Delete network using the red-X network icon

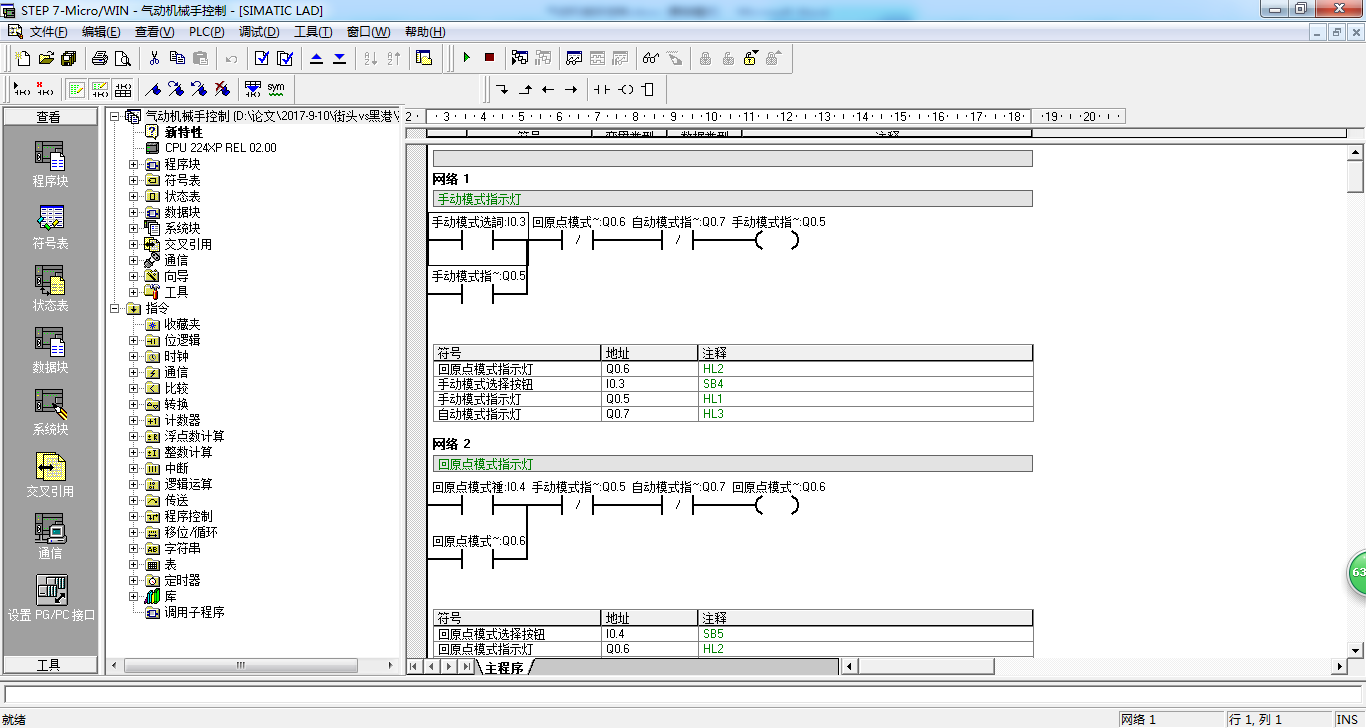click(x=44, y=89)
